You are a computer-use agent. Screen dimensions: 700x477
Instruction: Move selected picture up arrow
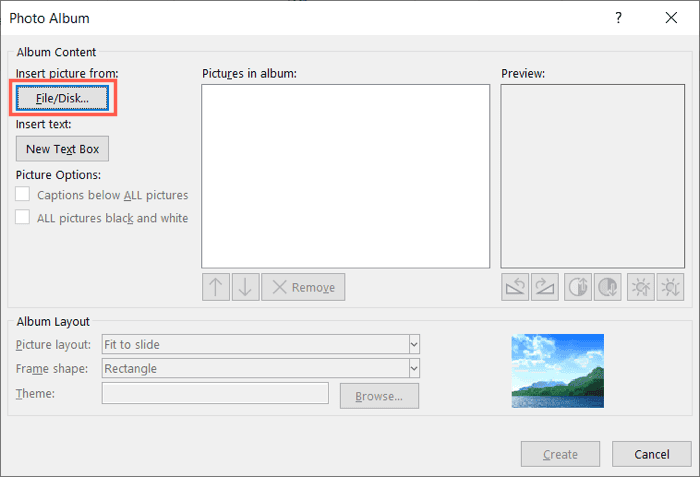point(216,287)
